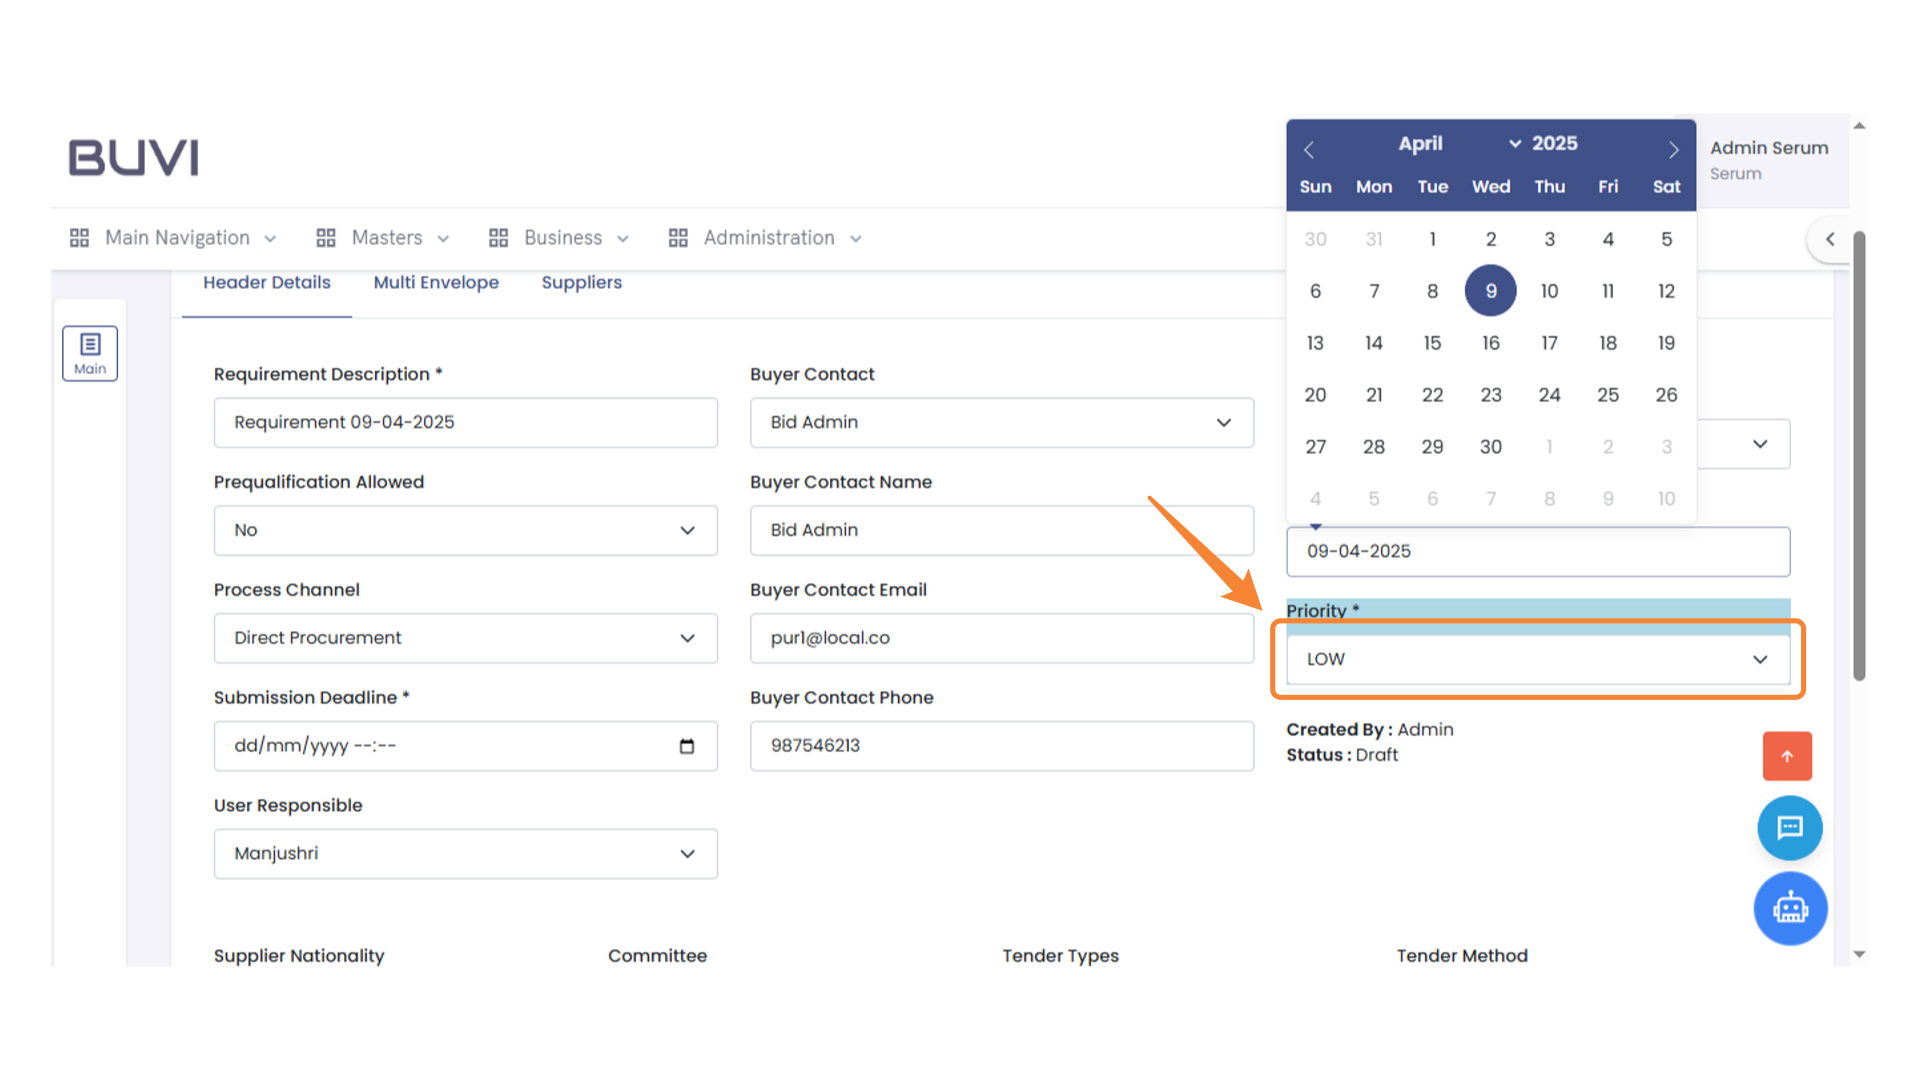Go to next month in calendar

tap(1673, 149)
